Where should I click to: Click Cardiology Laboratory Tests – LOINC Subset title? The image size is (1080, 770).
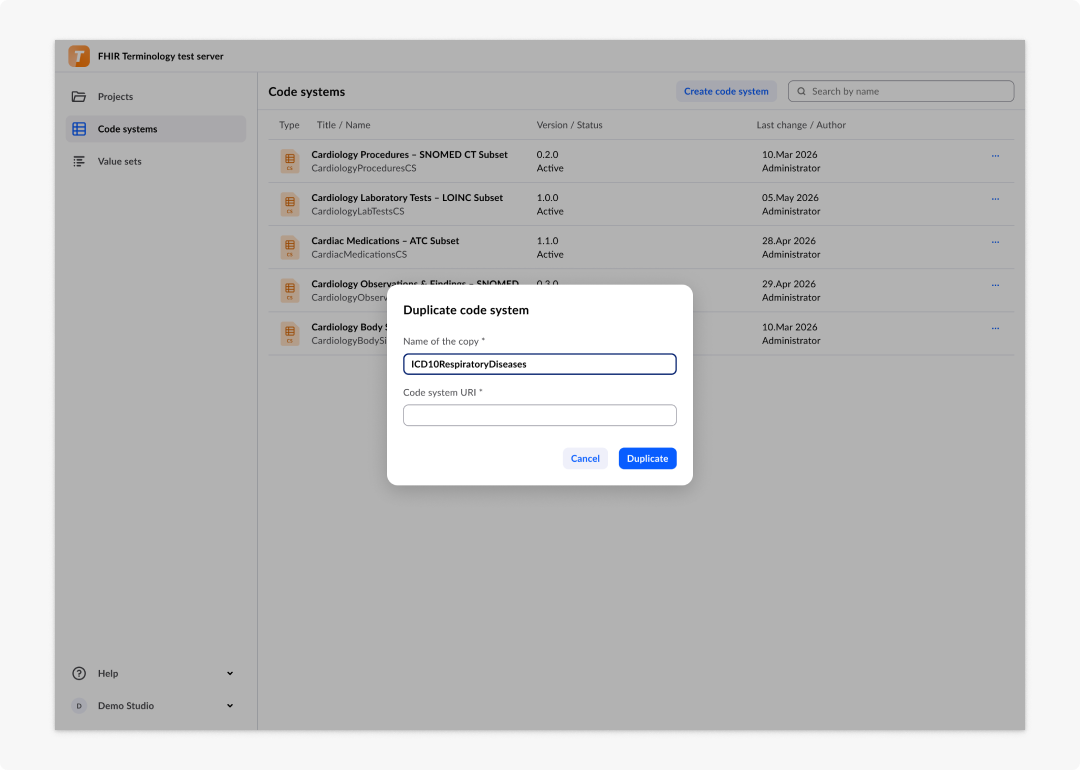pos(407,198)
